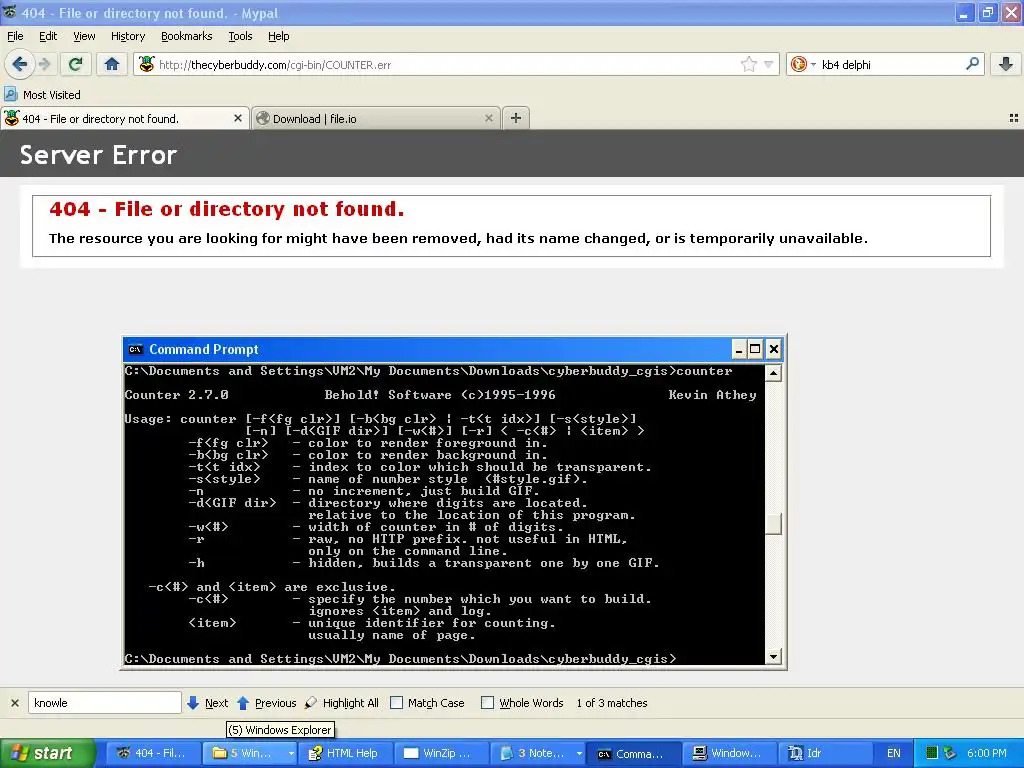Open the address bar history dropdown

(x=769, y=64)
